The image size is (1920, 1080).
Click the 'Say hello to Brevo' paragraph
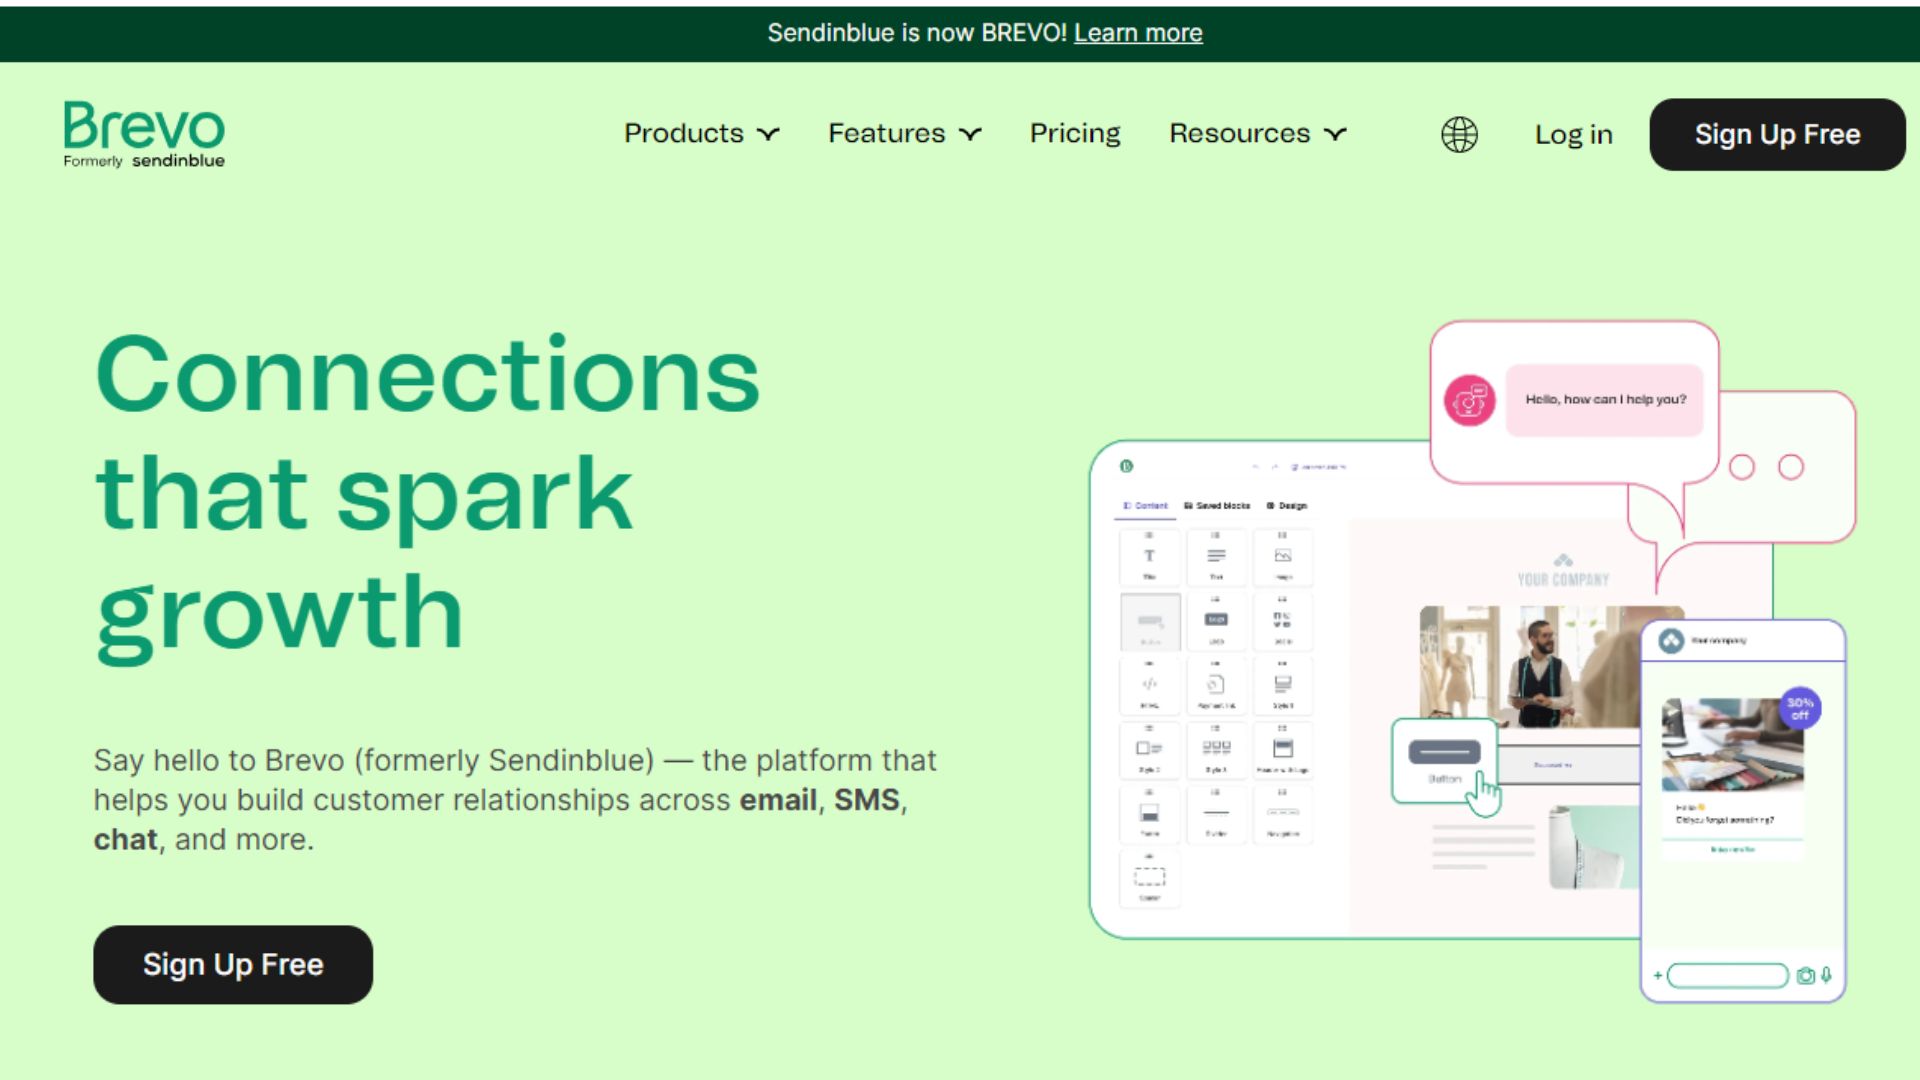coord(515,800)
